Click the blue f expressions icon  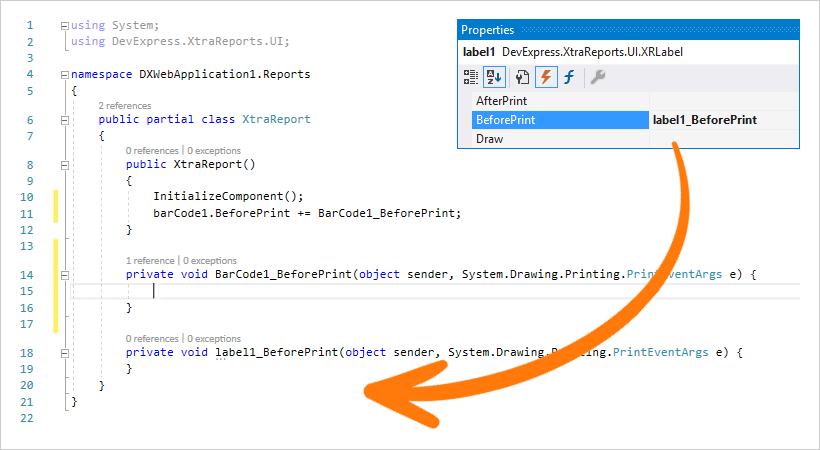click(x=569, y=77)
